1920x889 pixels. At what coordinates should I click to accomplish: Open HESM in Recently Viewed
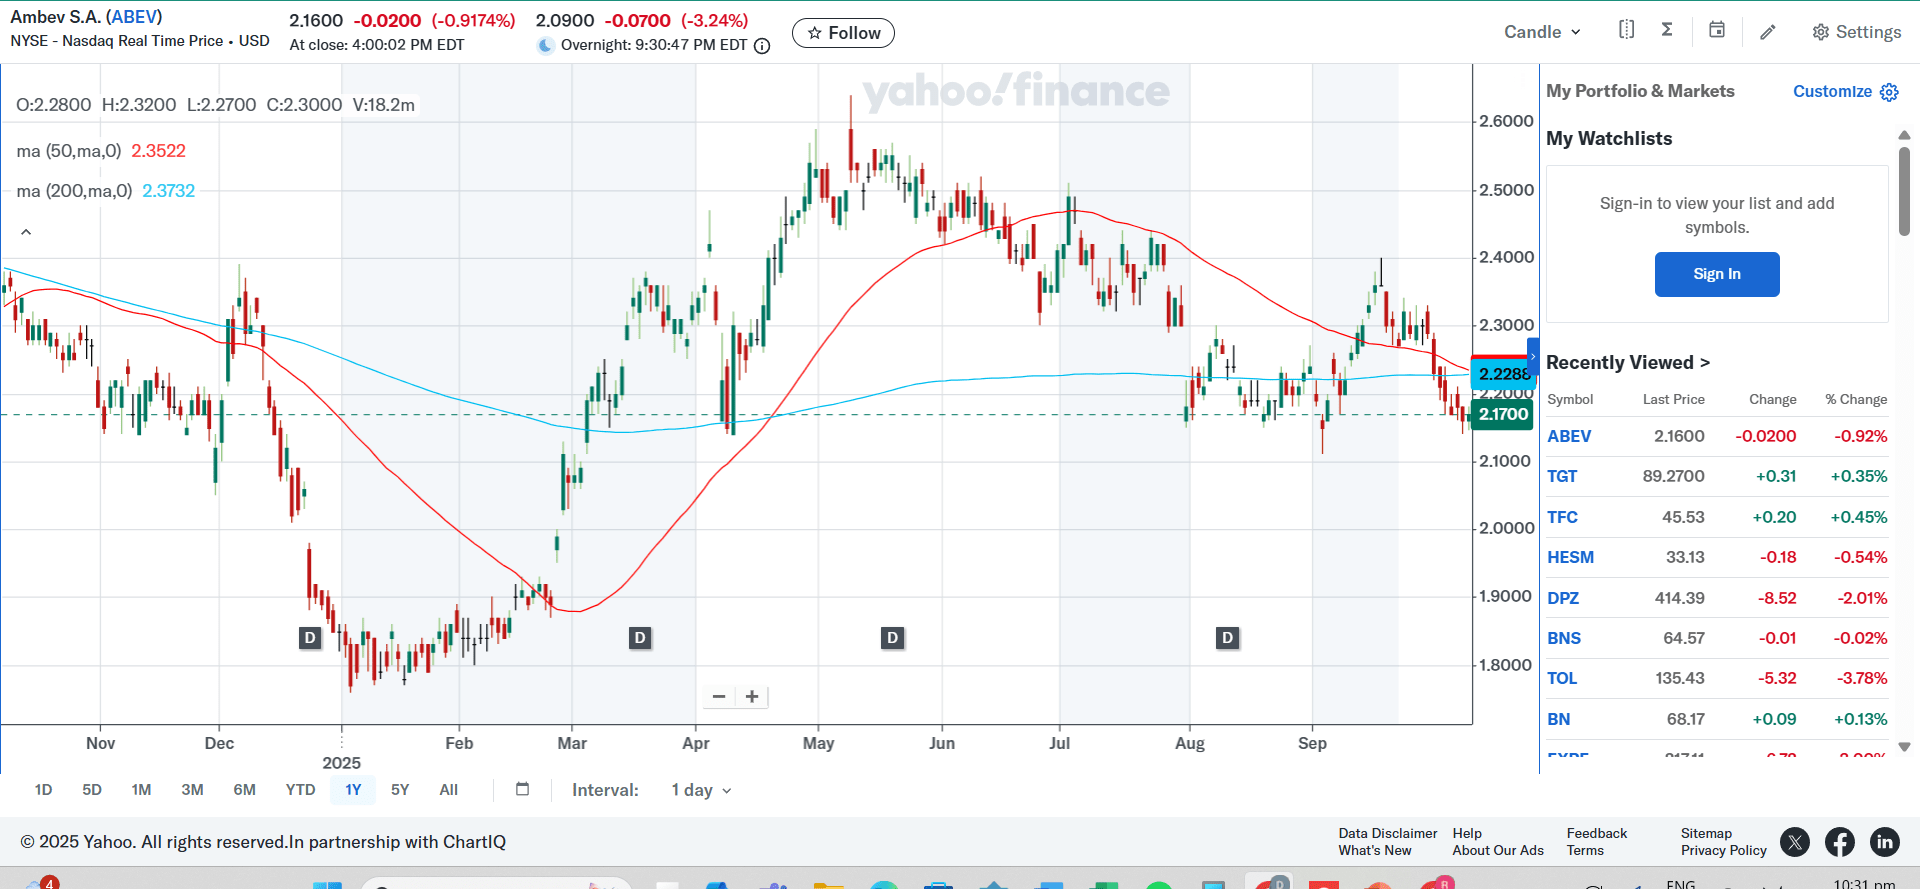(1570, 557)
